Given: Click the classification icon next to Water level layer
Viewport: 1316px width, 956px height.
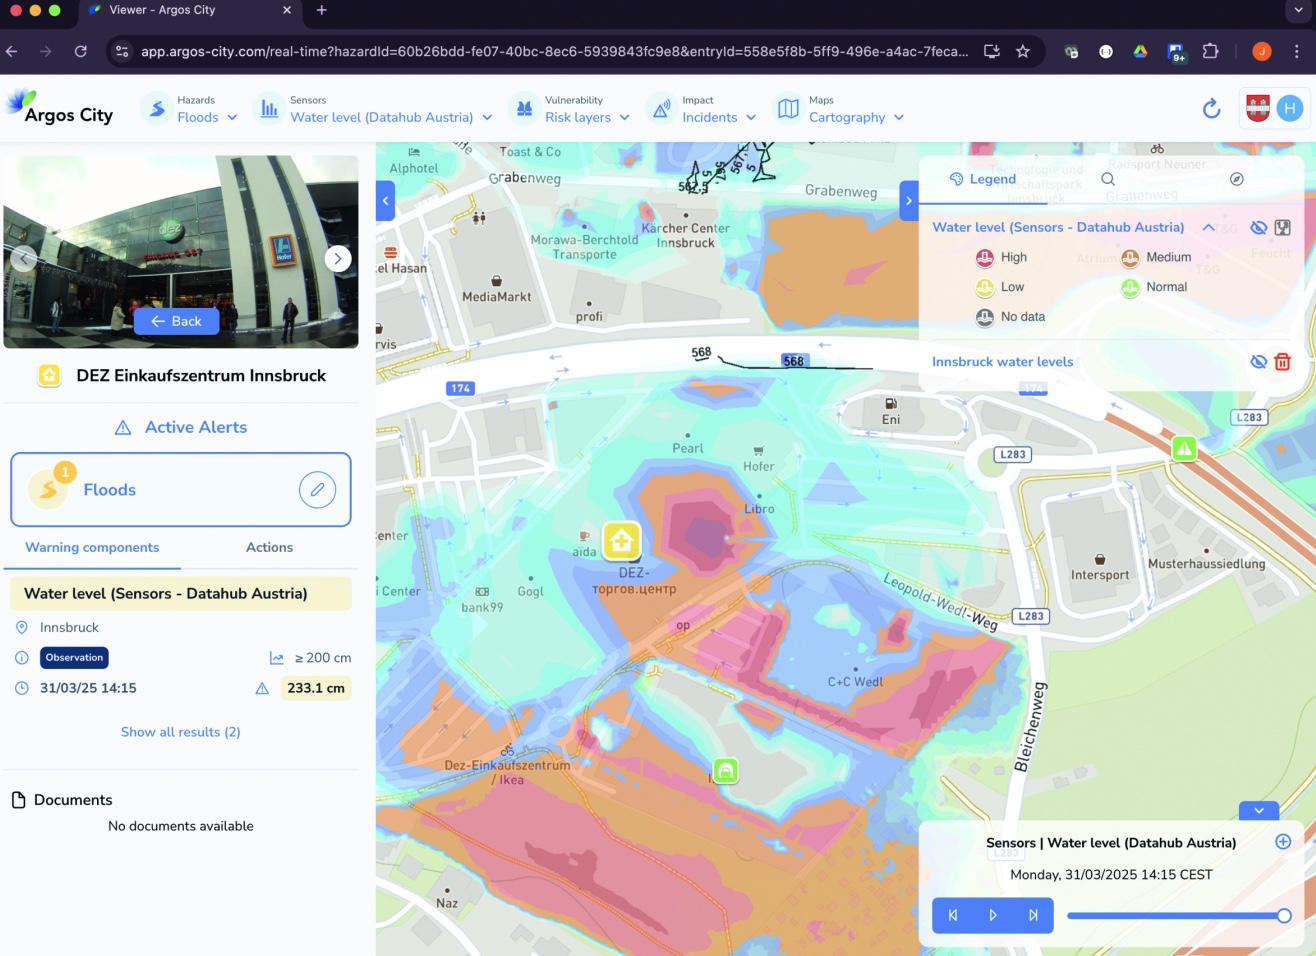Looking at the screenshot, I should click(1283, 228).
